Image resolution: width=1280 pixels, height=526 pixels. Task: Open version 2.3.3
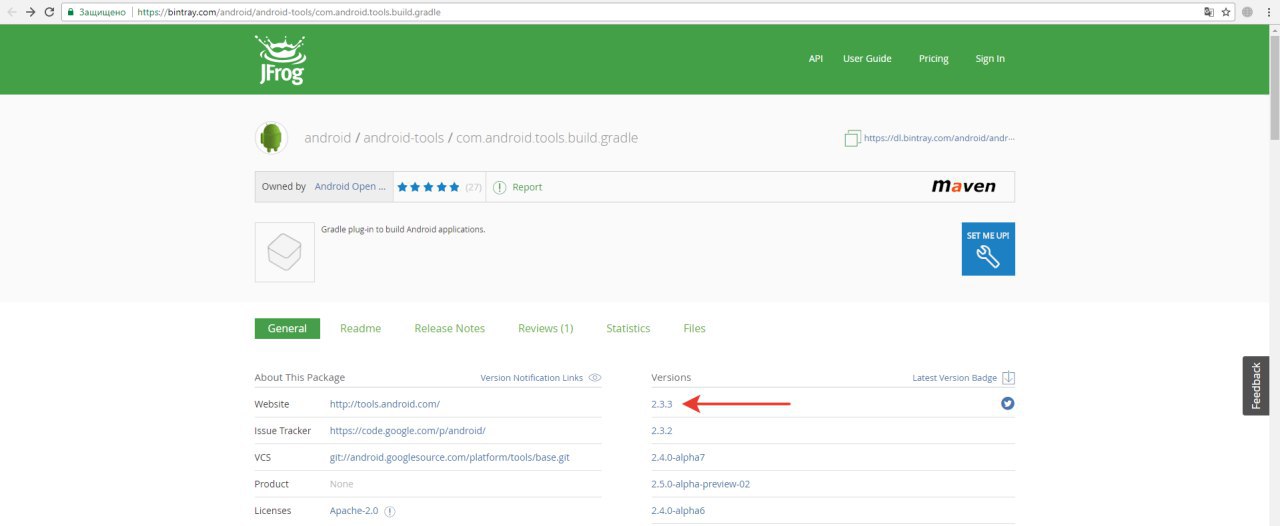pyautogui.click(x=662, y=404)
